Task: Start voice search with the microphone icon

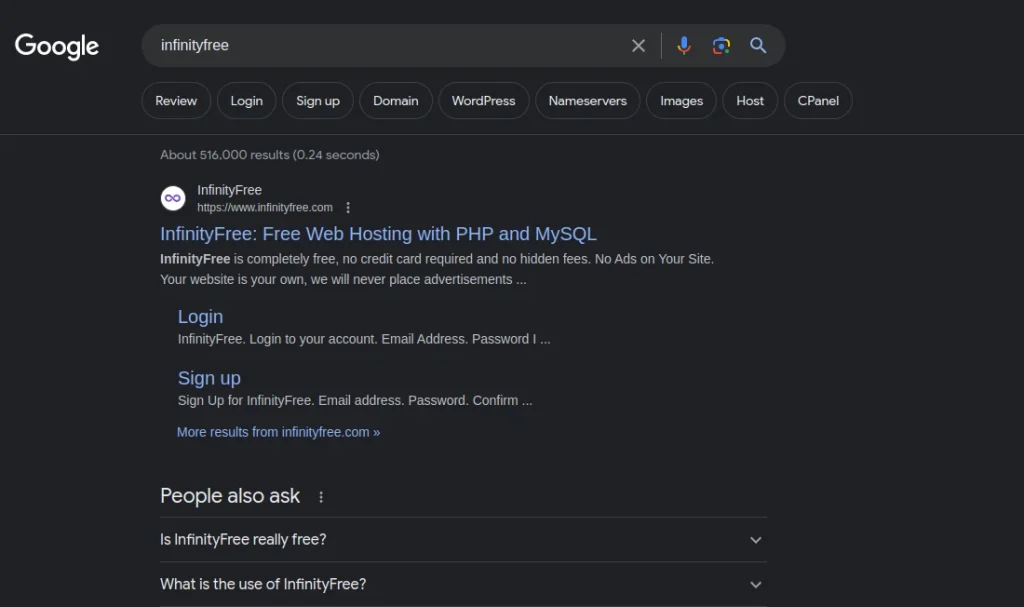Action: [x=684, y=46]
